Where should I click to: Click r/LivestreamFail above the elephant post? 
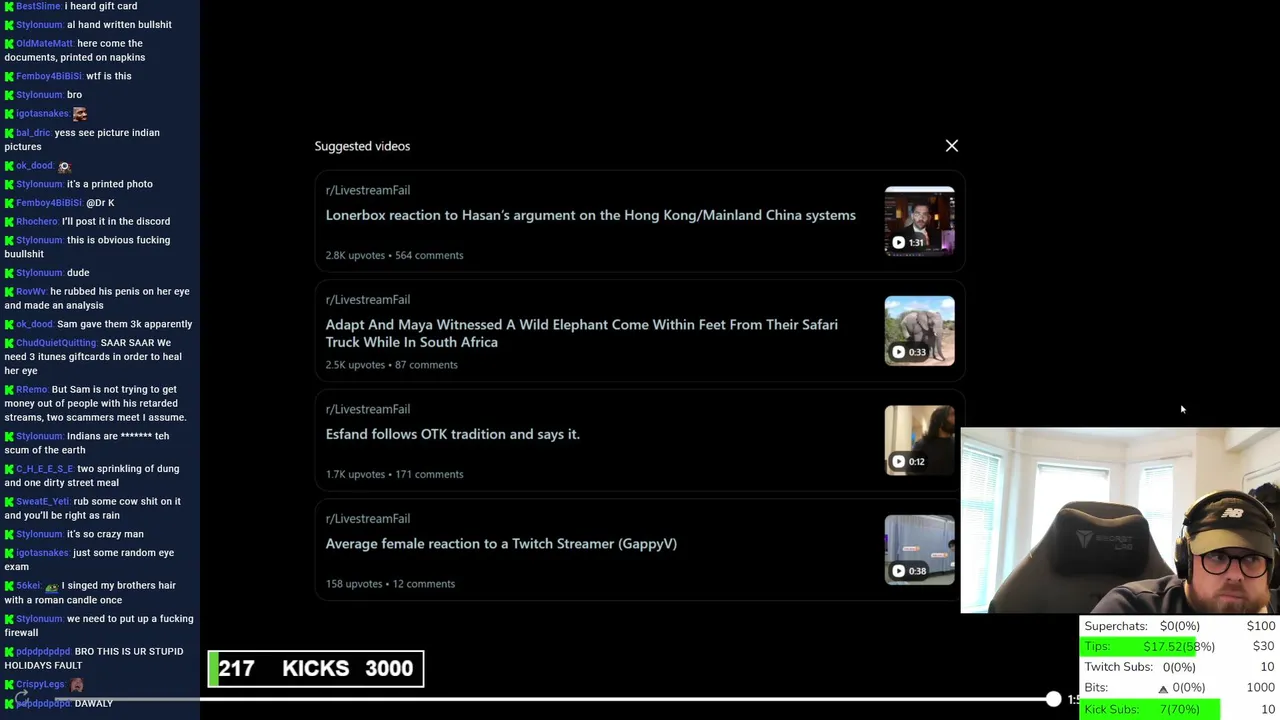pyautogui.click(x=367, y=300)
